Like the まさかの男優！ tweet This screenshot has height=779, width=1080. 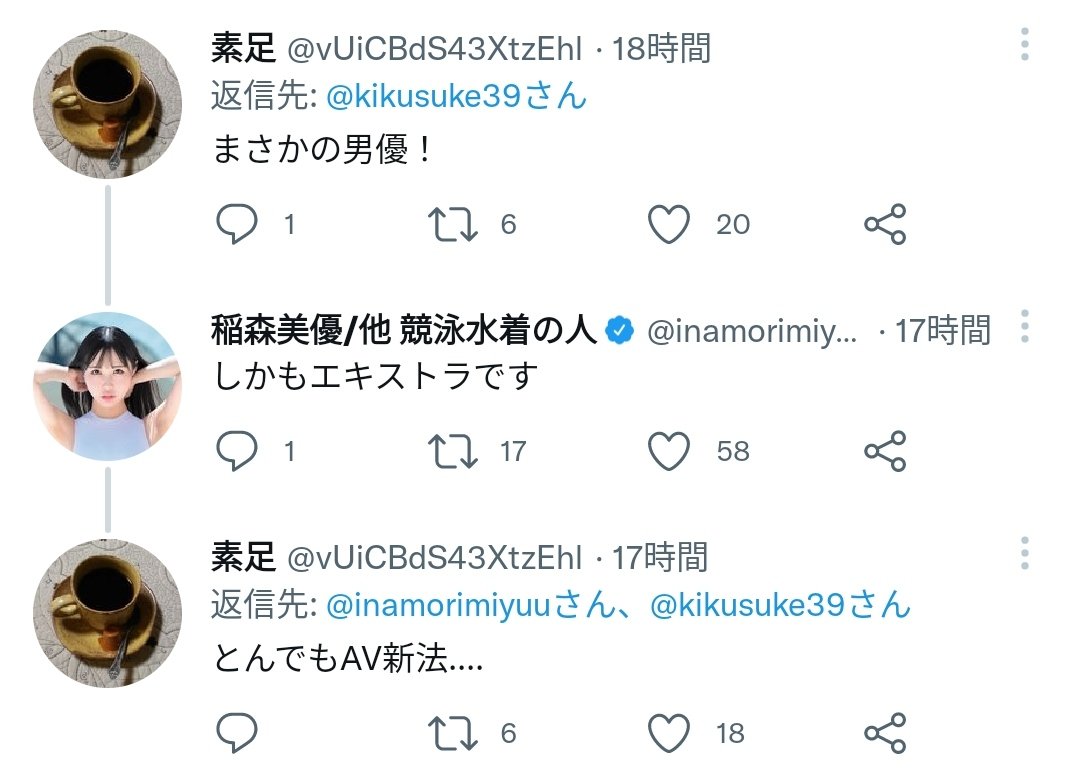(669, 224)
